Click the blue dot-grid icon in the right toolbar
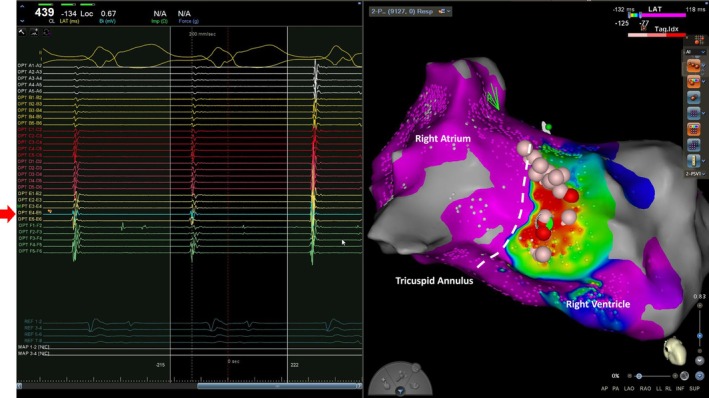This screenshot has width=709, height=398. (693, 113)
